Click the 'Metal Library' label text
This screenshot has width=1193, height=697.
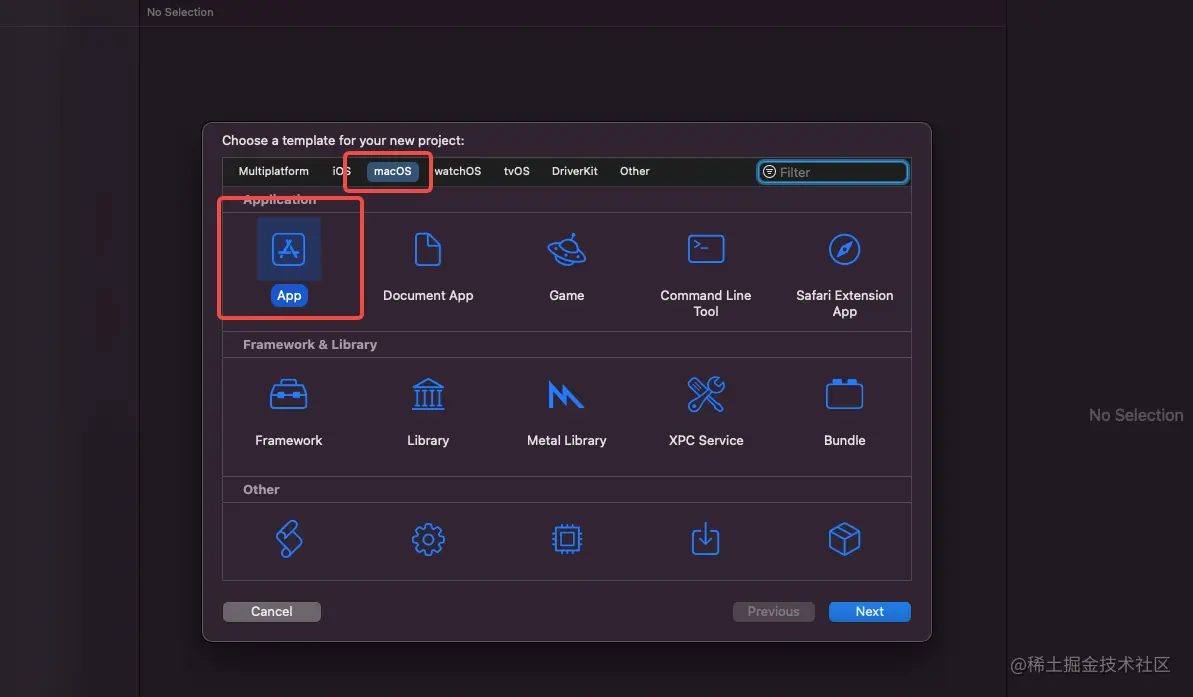point(567,441)
